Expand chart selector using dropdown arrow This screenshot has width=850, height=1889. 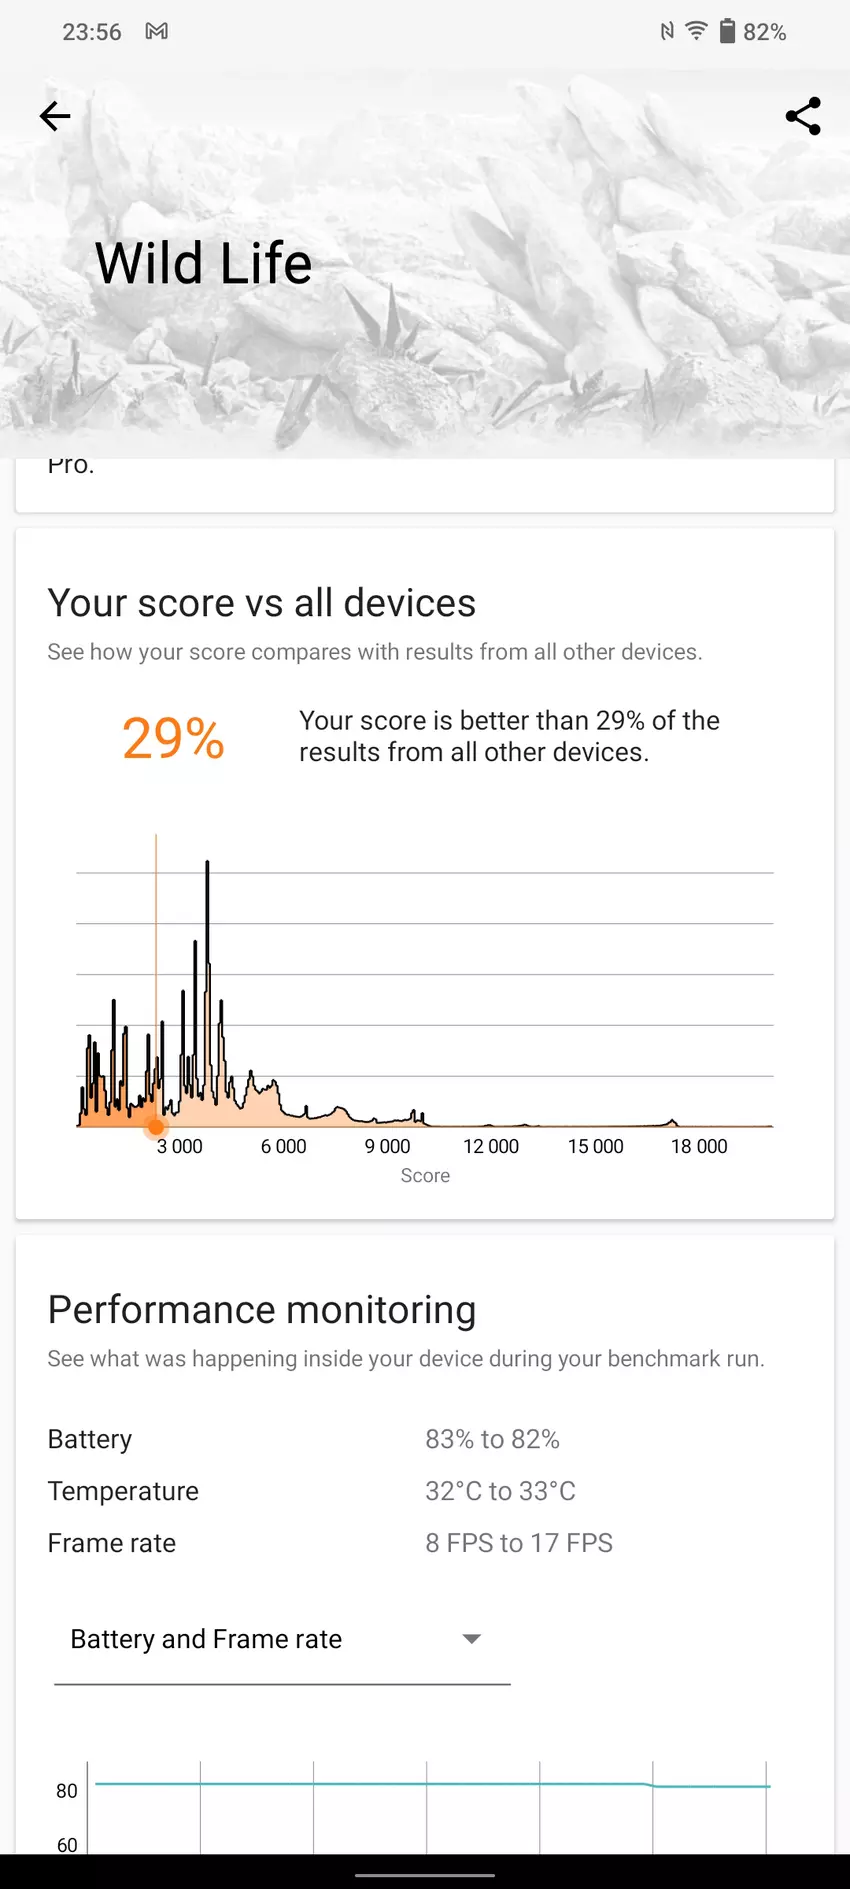[472, 1639]
